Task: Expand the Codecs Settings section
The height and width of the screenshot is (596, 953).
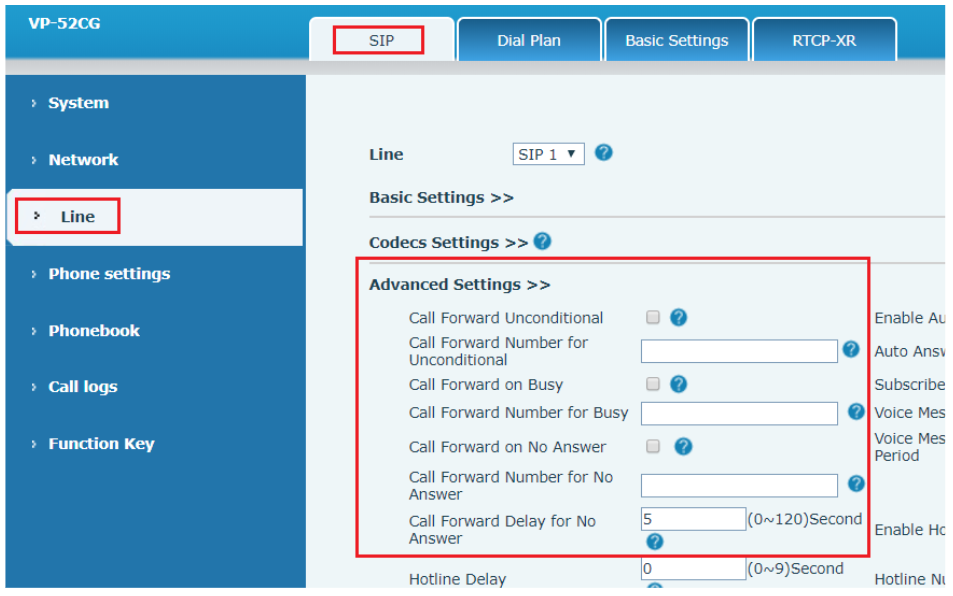Action: coord(448,243)
